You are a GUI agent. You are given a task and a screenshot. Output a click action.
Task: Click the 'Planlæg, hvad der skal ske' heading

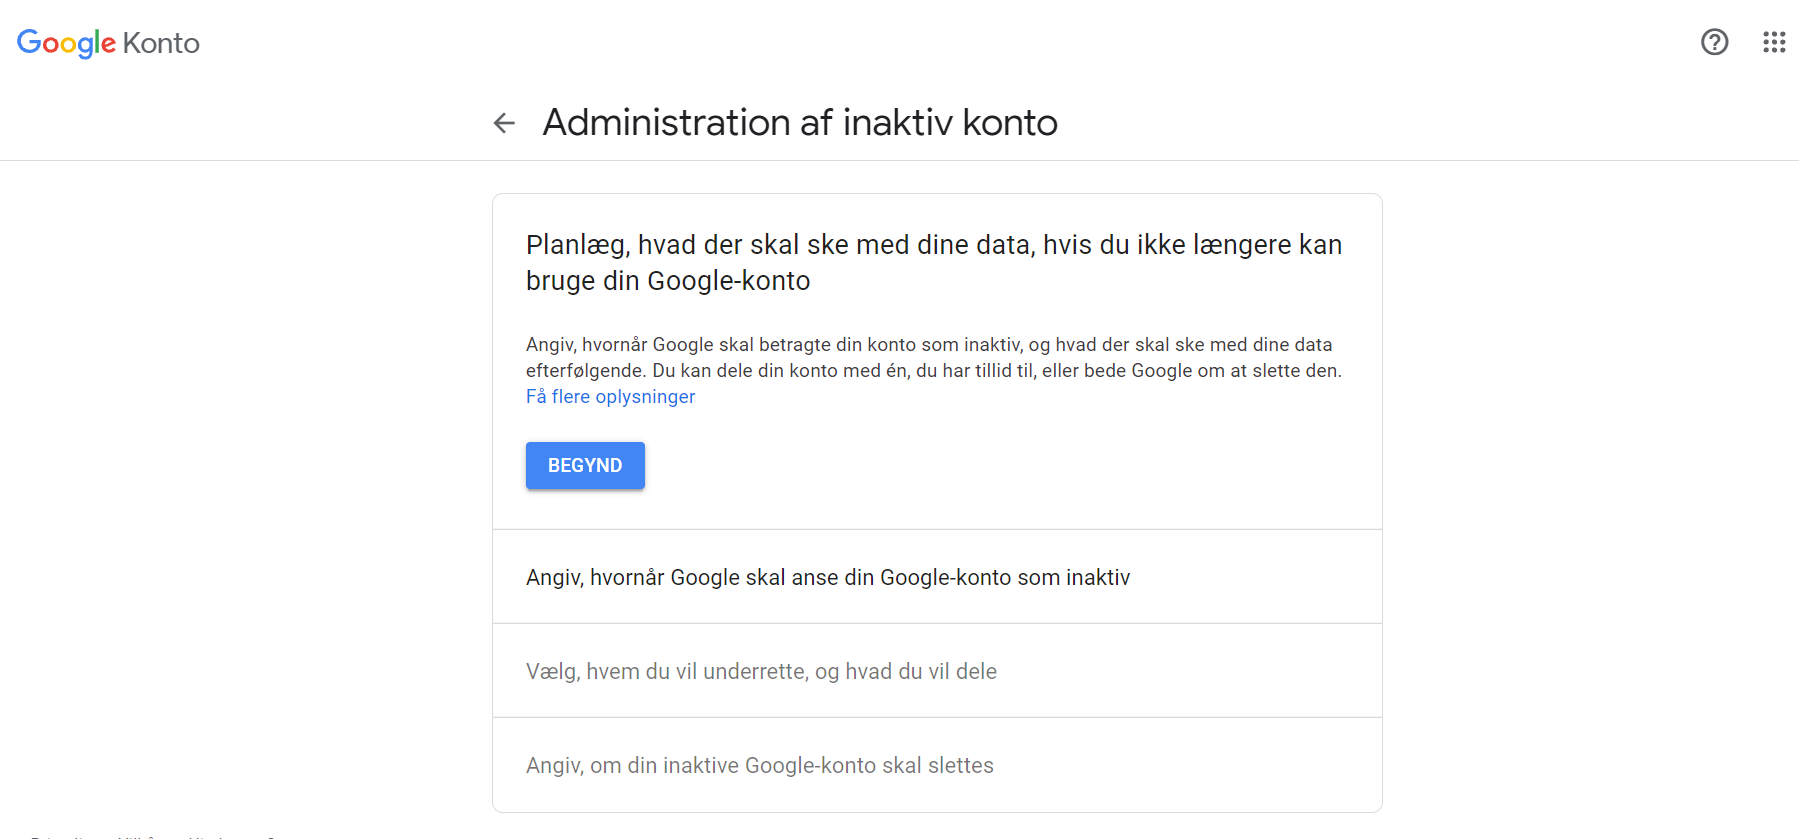pos(934,262)
